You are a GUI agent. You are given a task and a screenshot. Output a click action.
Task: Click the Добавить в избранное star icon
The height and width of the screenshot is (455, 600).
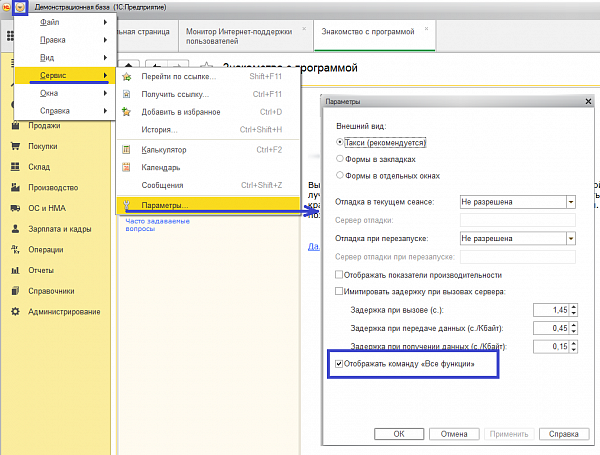126,112
